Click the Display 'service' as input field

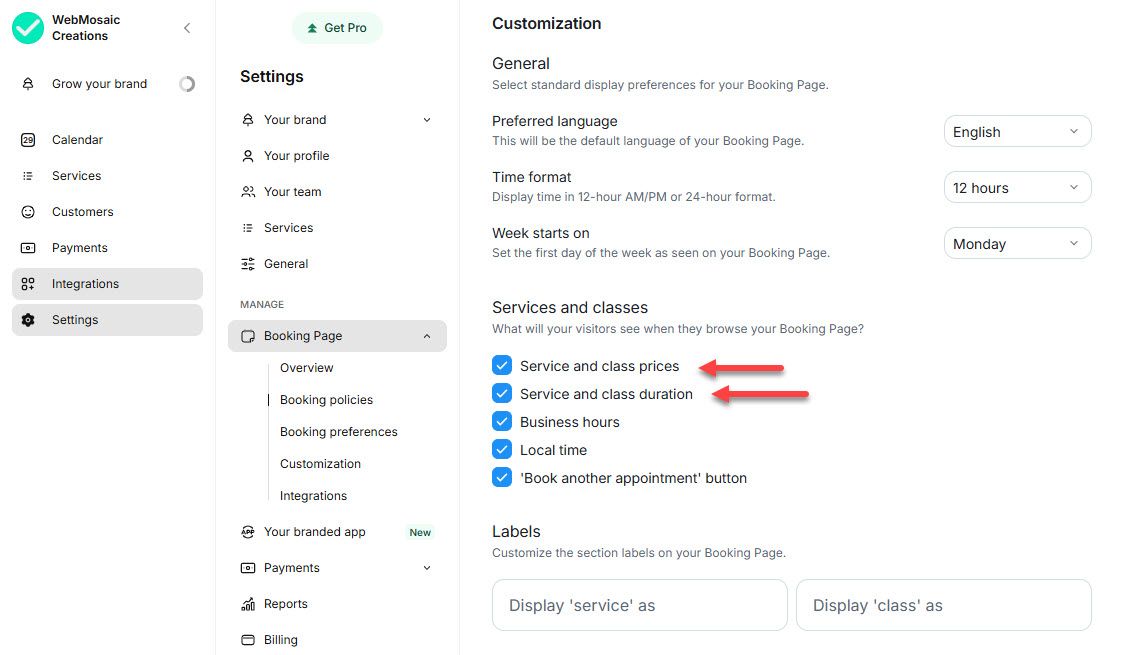[x=639, y=605]
